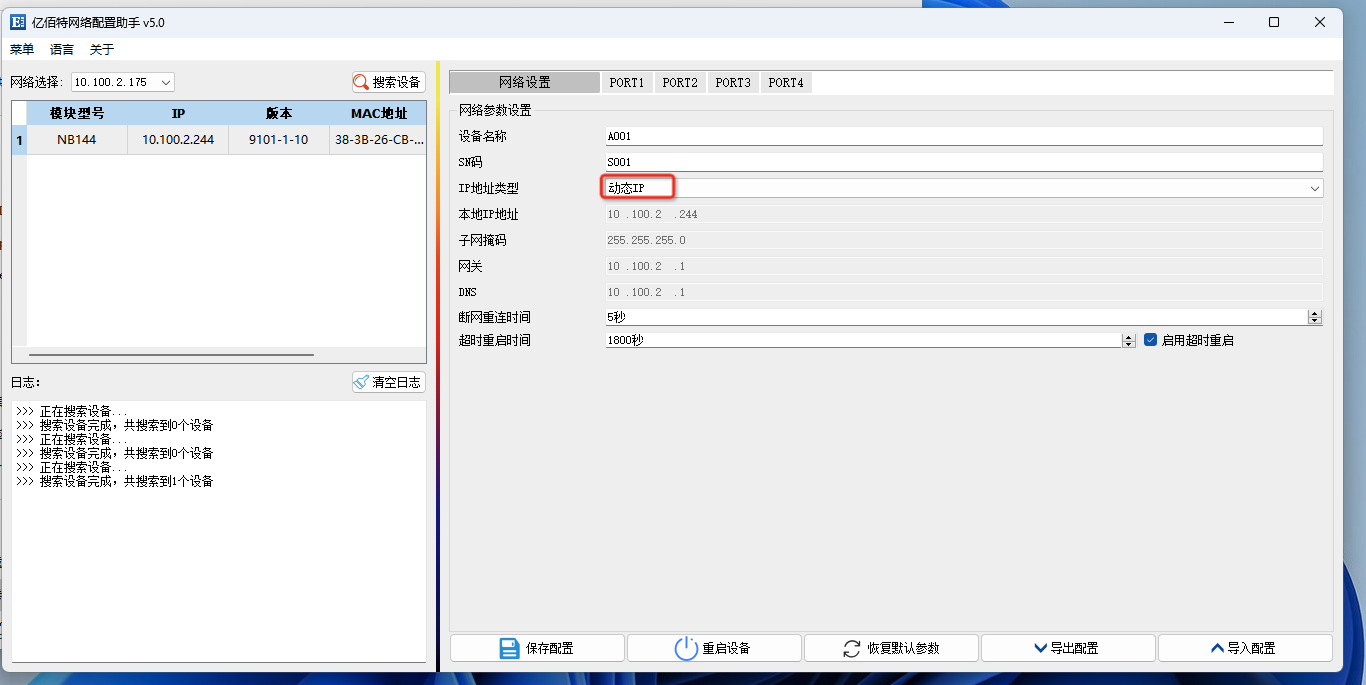Click the 38-3B-26-CB MAC address cell
The height and width of the screenshot is (685, 1366).
pos(378,140)
